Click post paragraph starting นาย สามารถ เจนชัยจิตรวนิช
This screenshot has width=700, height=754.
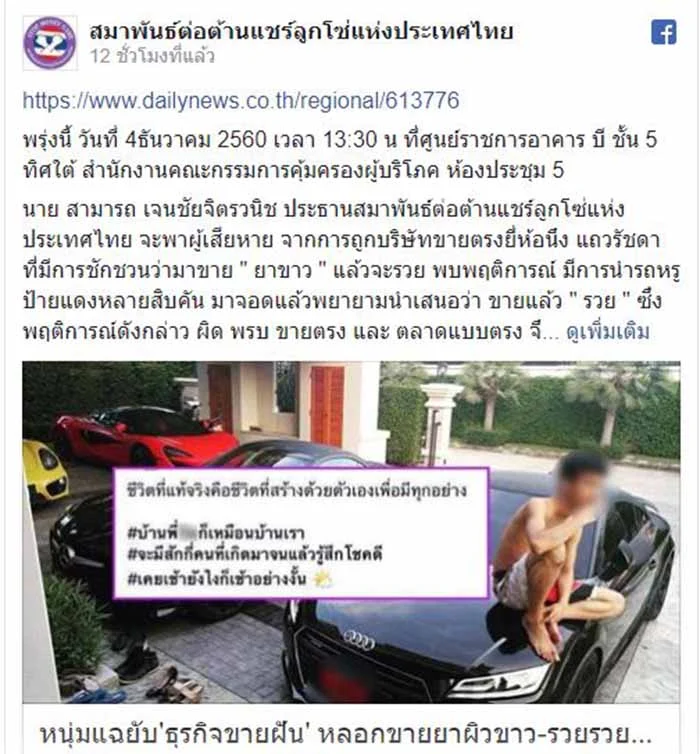pos(351,271)
